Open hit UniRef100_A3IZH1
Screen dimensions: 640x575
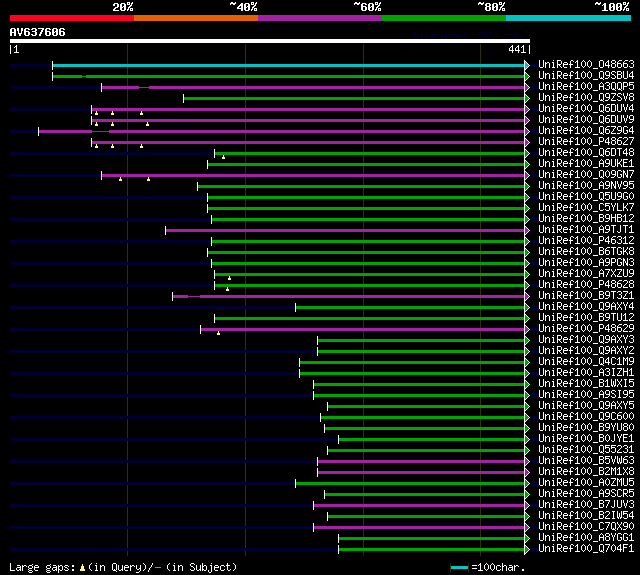point(586,373)
